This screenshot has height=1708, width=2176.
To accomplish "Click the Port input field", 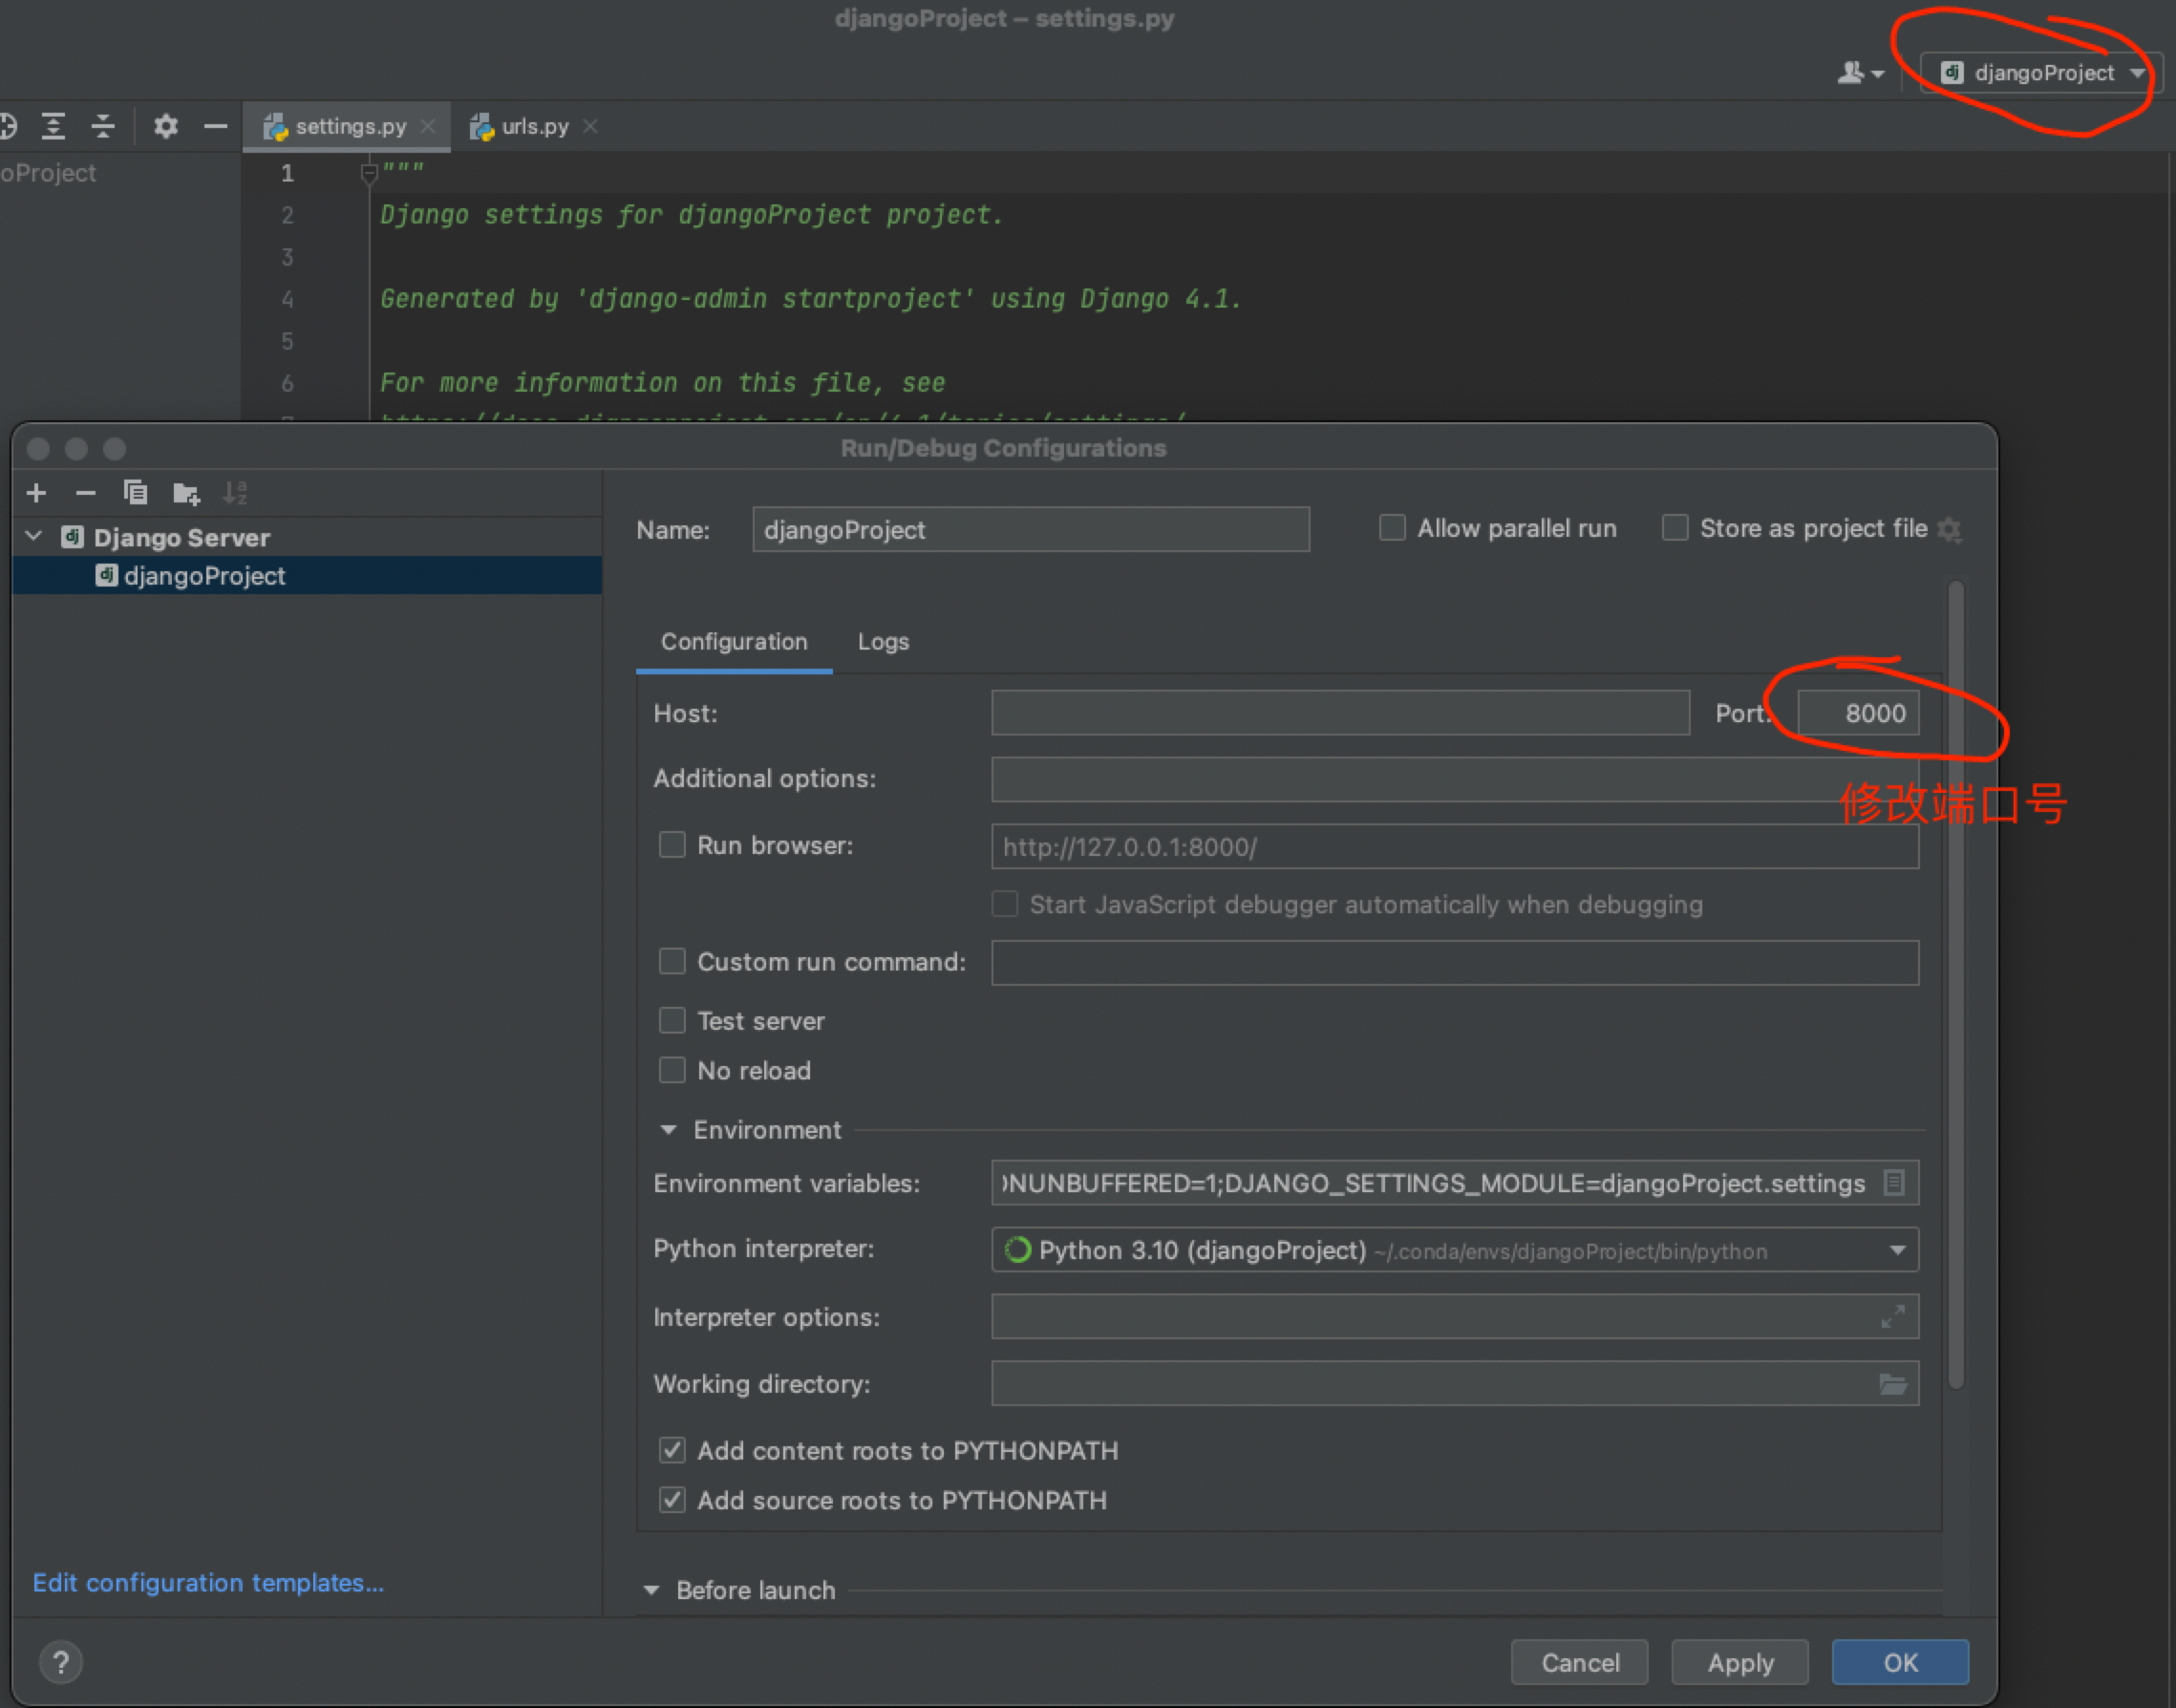I will pyautogui.click(x=1858, y=713).
